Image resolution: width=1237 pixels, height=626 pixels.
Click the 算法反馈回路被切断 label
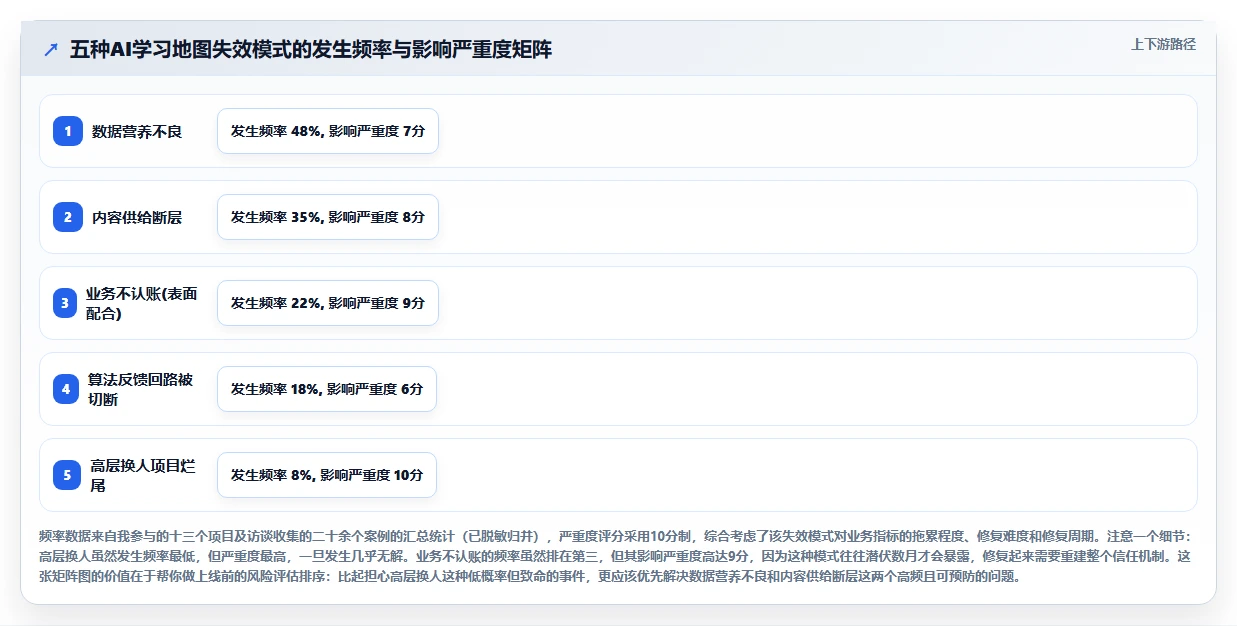pos(141,389)
